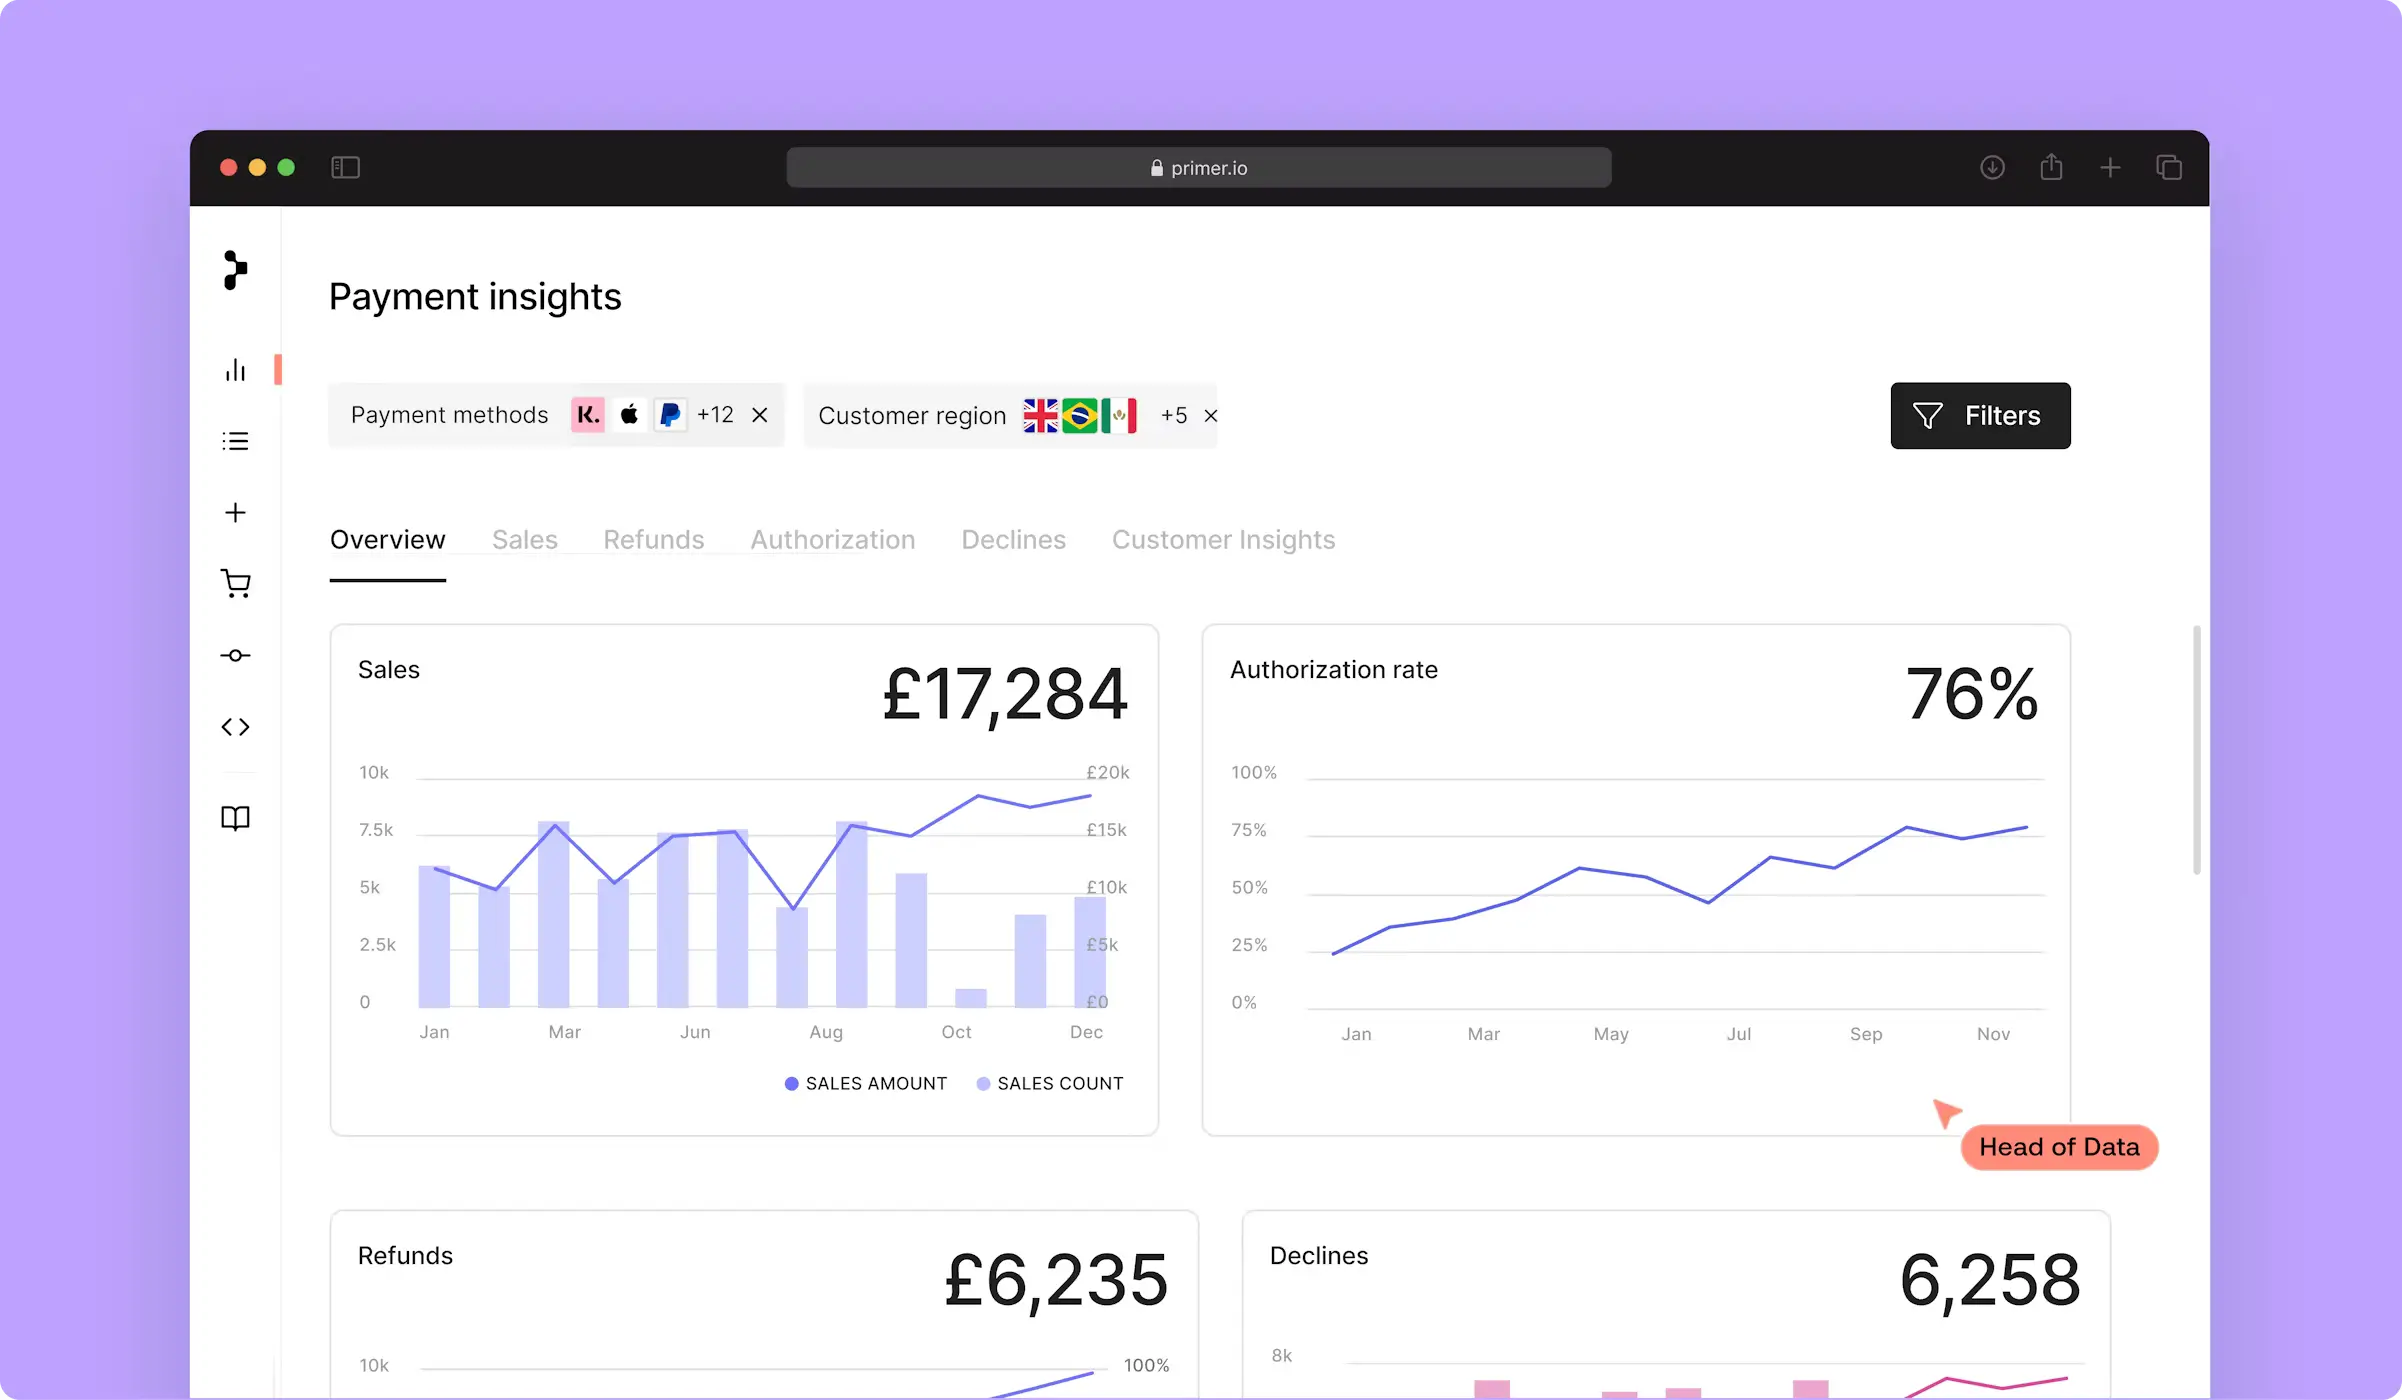Remove the Customer region filter chip
The height and width of the screenshot is (1400, 2402).
coord(1210,416)
